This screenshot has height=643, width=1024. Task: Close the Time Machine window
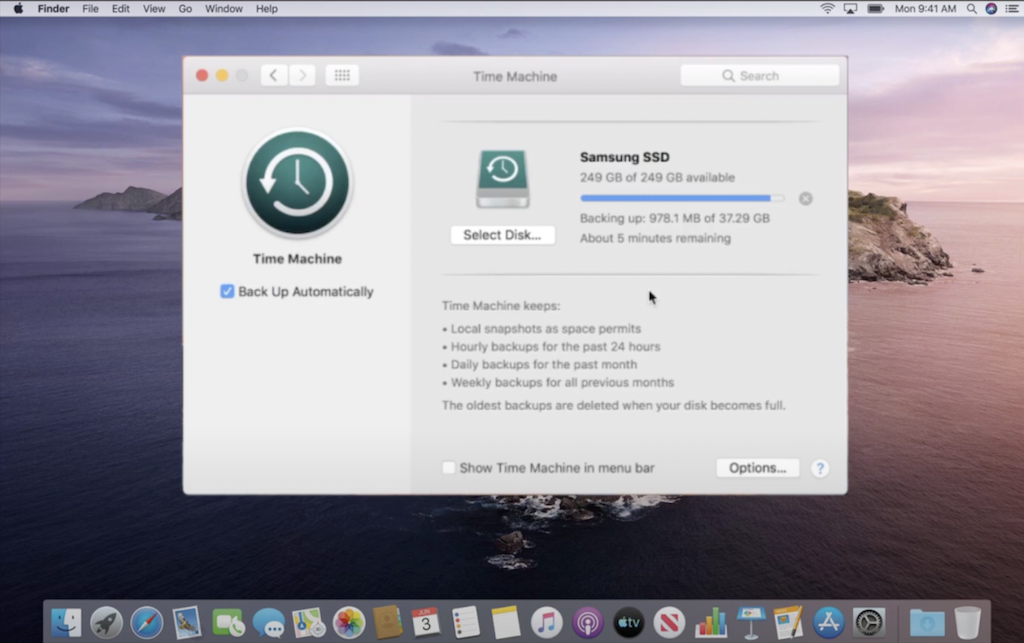pos(202,76)
